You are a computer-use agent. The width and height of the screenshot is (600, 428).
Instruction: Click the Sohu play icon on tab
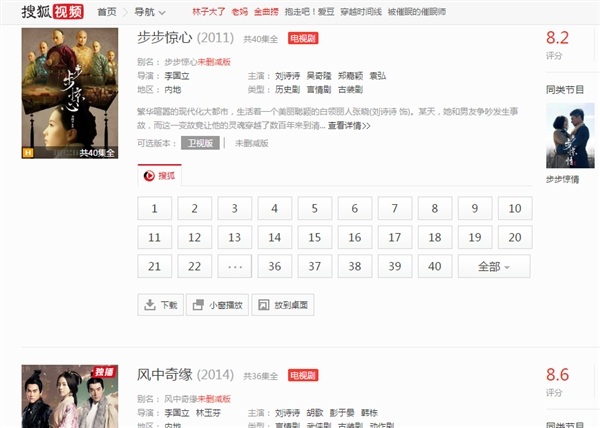point(149,176)
